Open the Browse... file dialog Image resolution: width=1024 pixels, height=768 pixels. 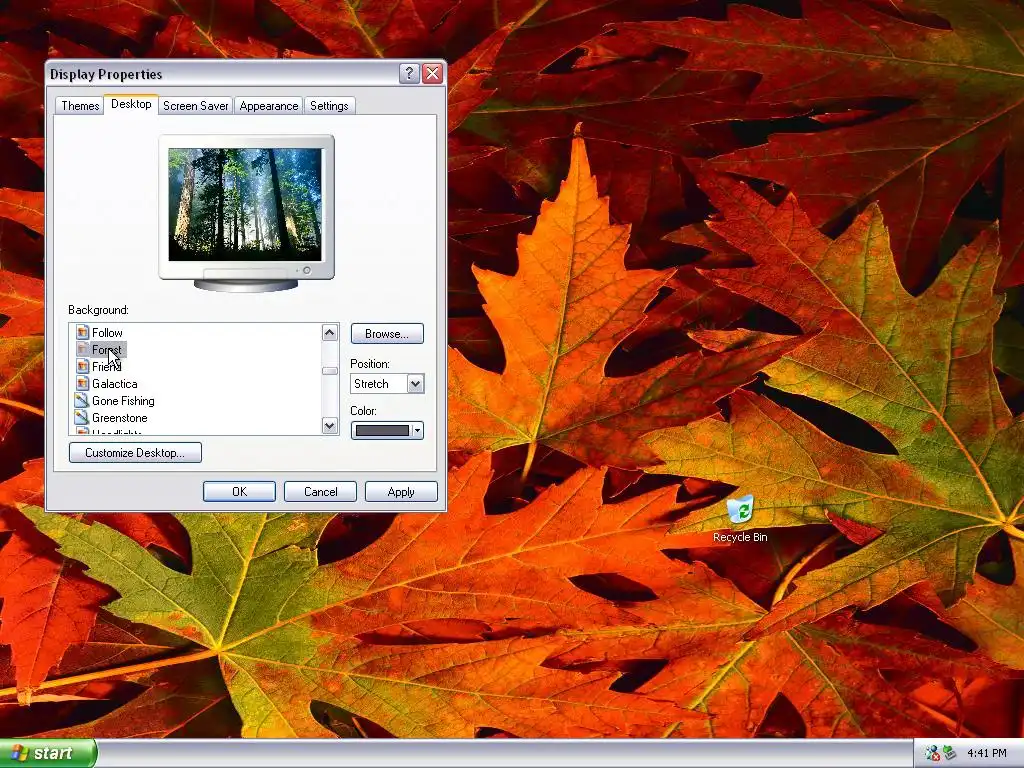tap(387, 334)
